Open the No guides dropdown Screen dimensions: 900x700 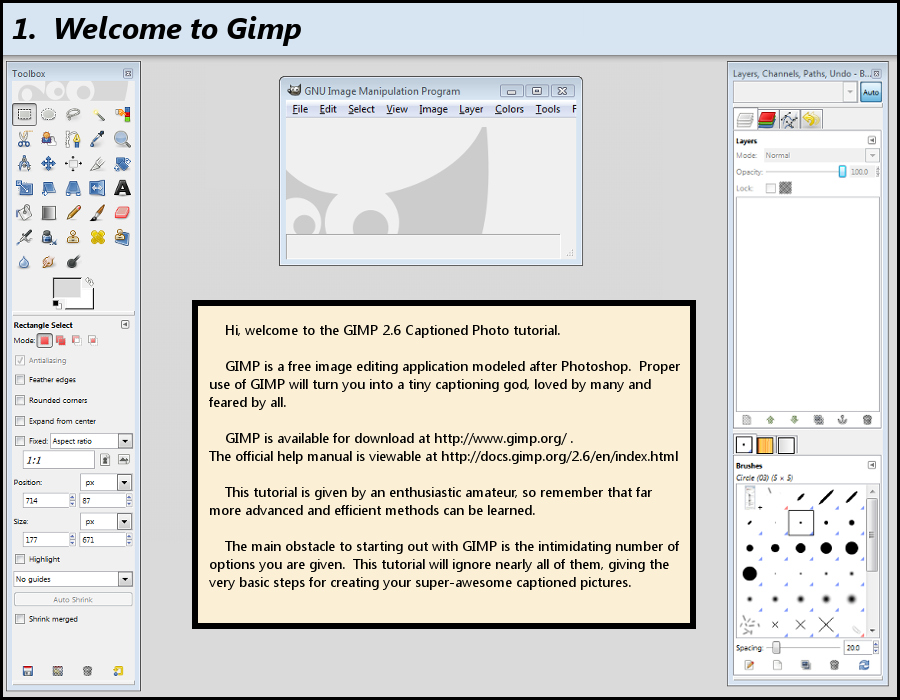[73, 579]
